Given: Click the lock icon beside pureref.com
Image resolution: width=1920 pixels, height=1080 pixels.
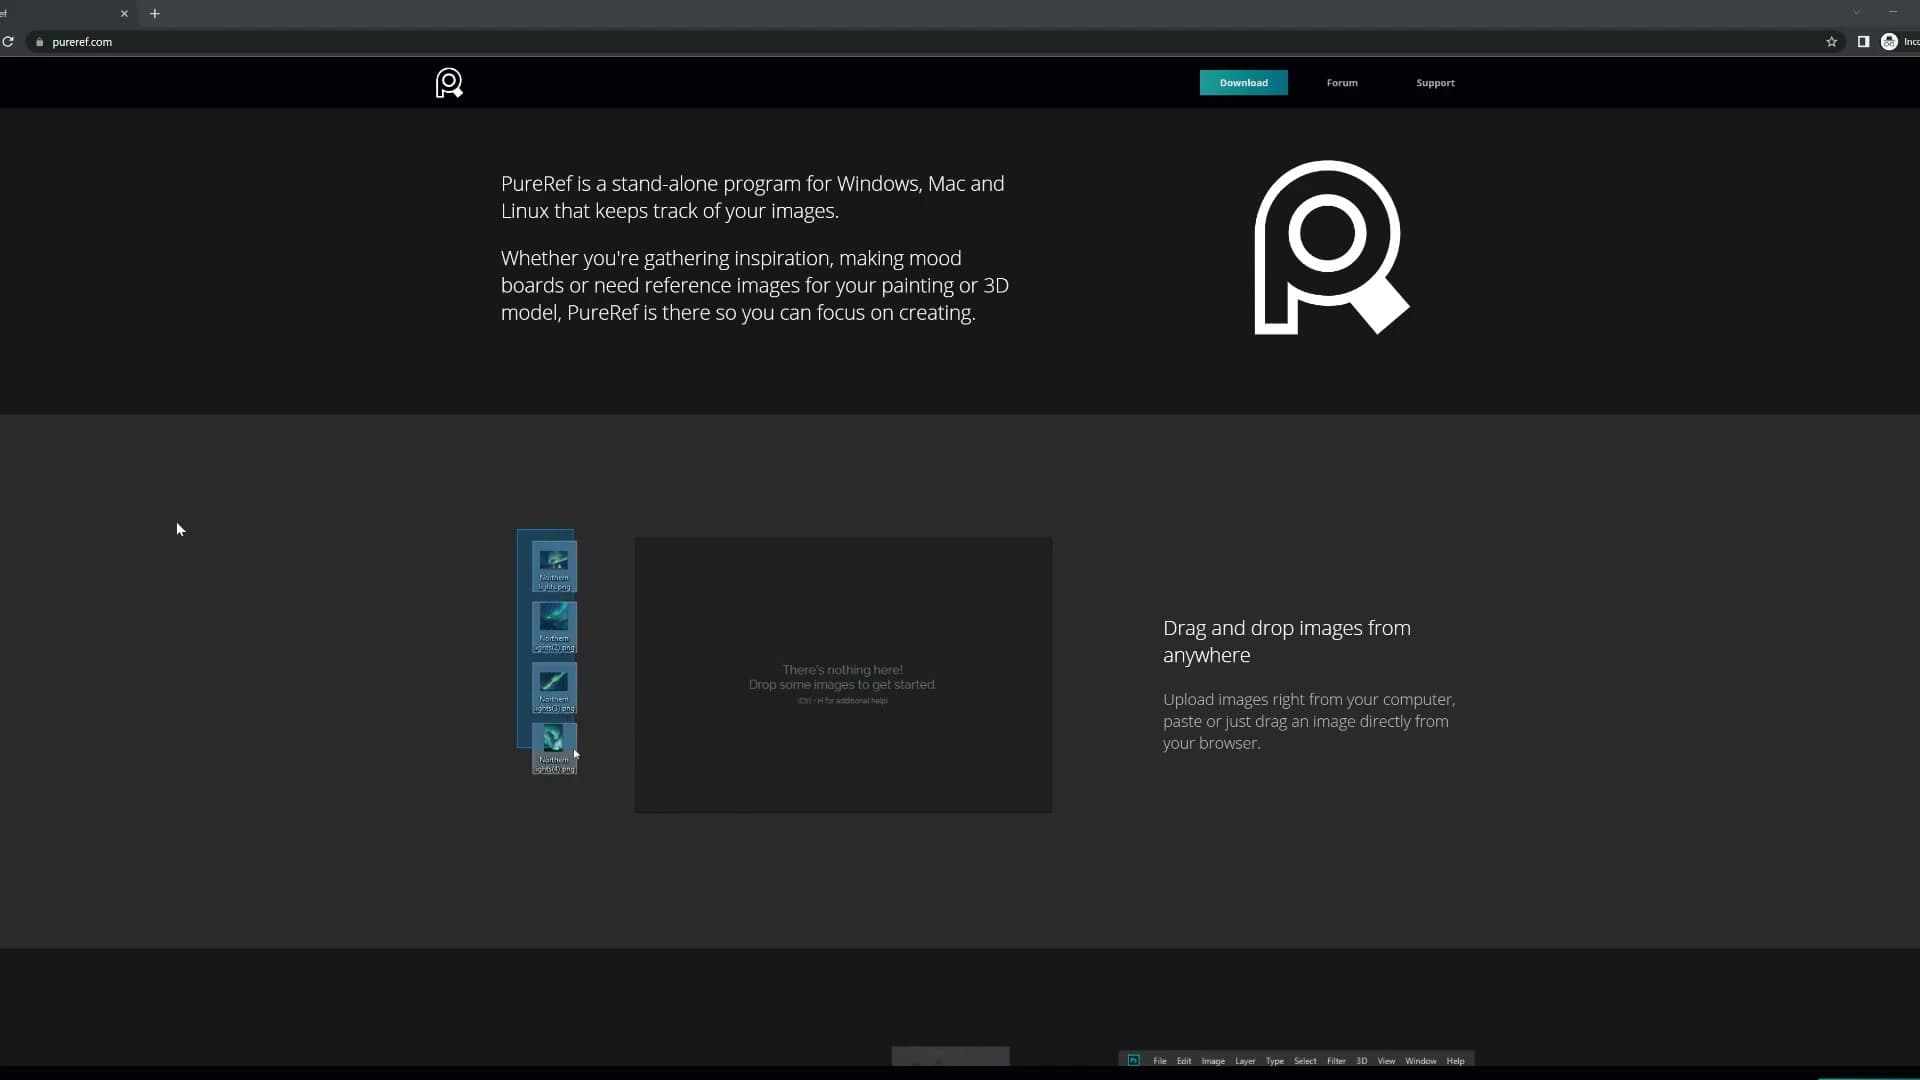Looking at the screenshot, I should [40, 42].
